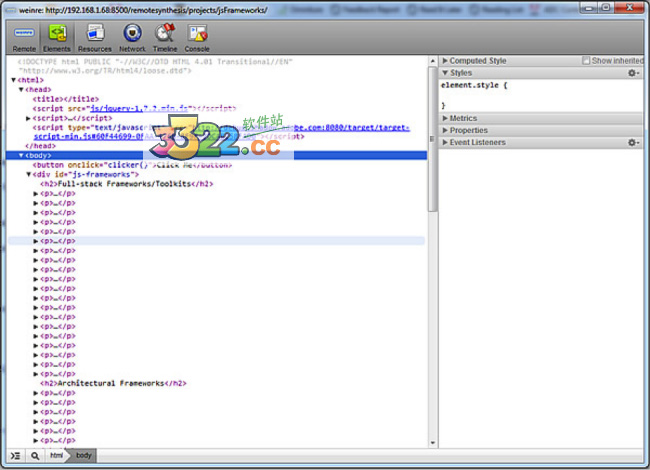
Task: Expand first p node under Architectural Frameworks
Action: coord(36,393)
